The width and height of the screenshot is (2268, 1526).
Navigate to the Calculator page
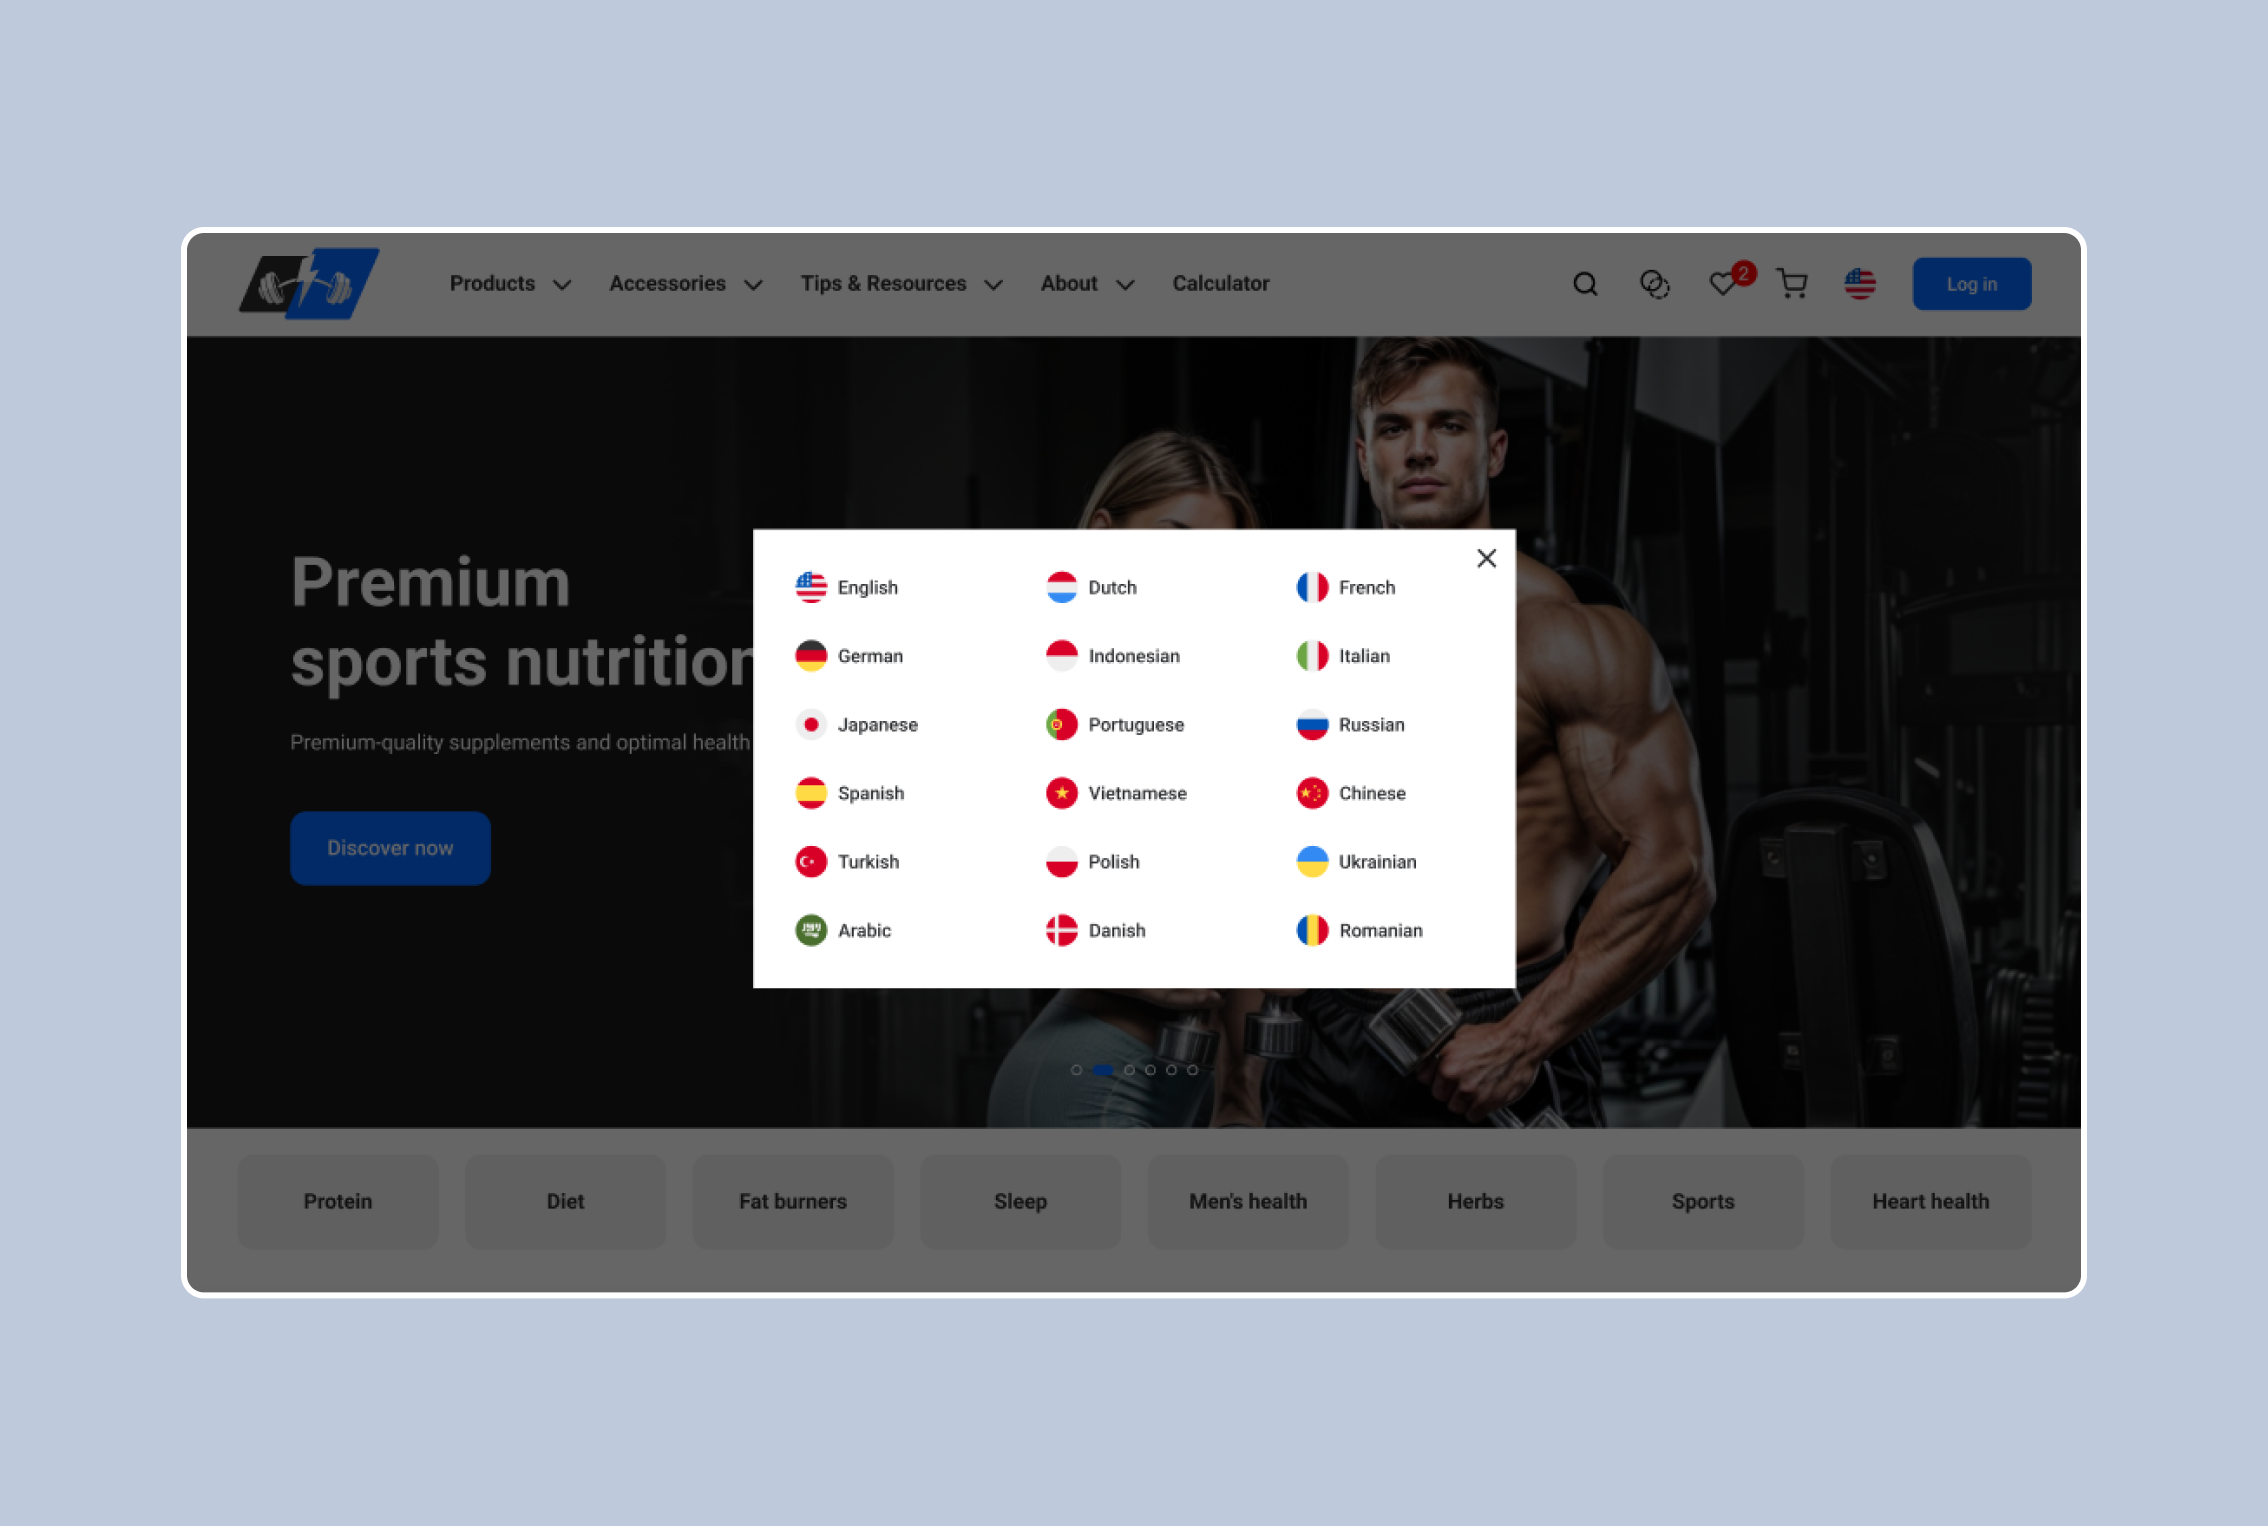tap(1219, 283)
